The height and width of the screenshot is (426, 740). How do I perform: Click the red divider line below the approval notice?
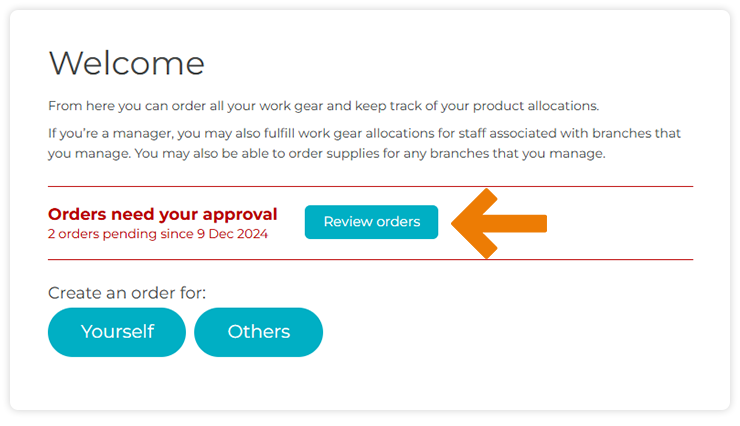click(370, 260)
